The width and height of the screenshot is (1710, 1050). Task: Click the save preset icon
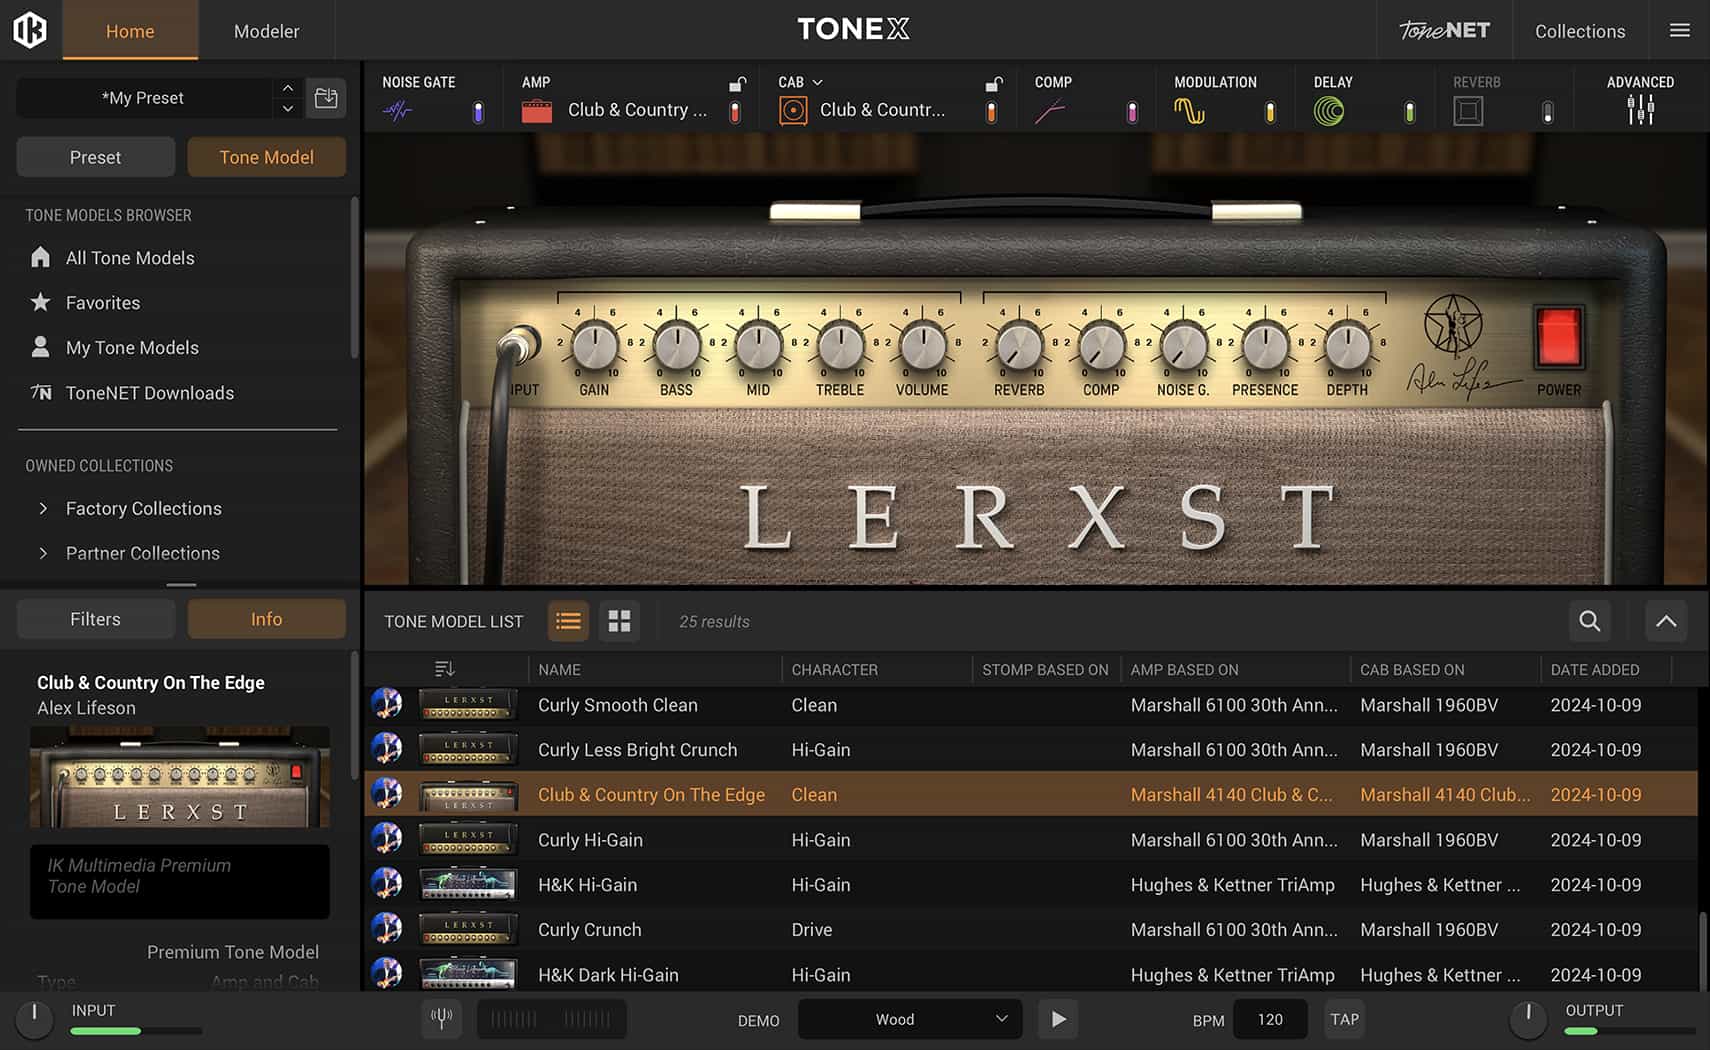tap(326, 98)
